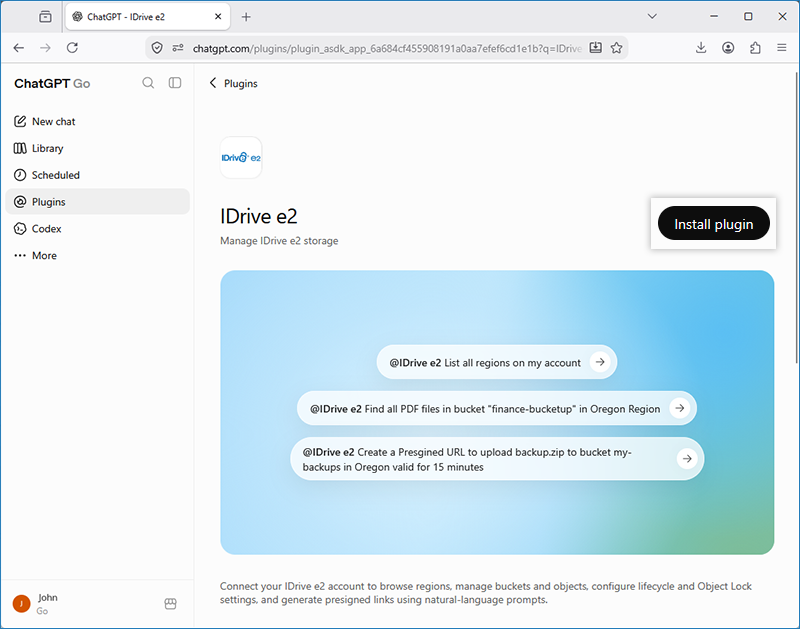Click arrow on Find all PDF files prompt

(x=680, y=408)
